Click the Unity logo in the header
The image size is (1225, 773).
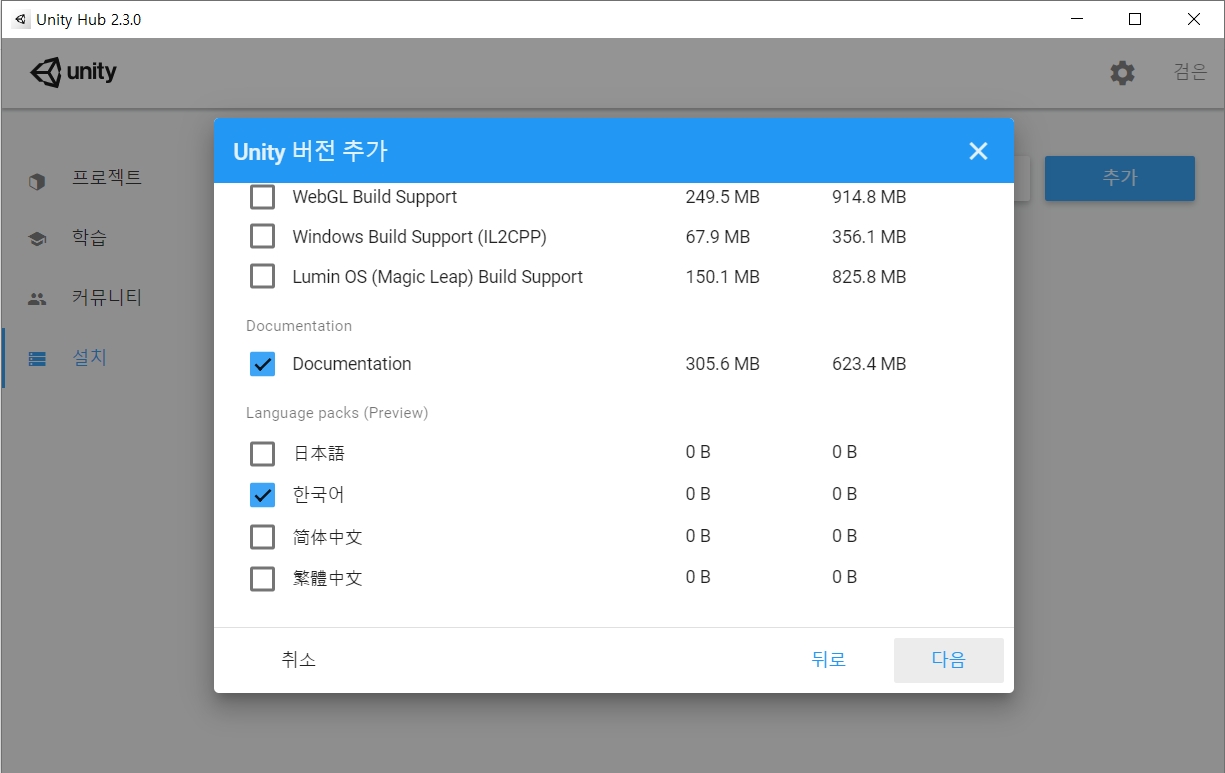coord(74,72)
